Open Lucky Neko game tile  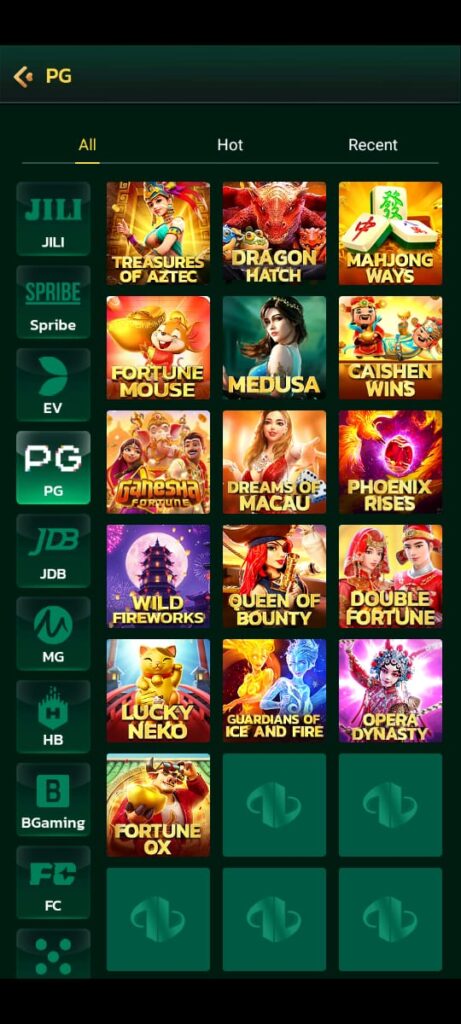tap(158, 690)
